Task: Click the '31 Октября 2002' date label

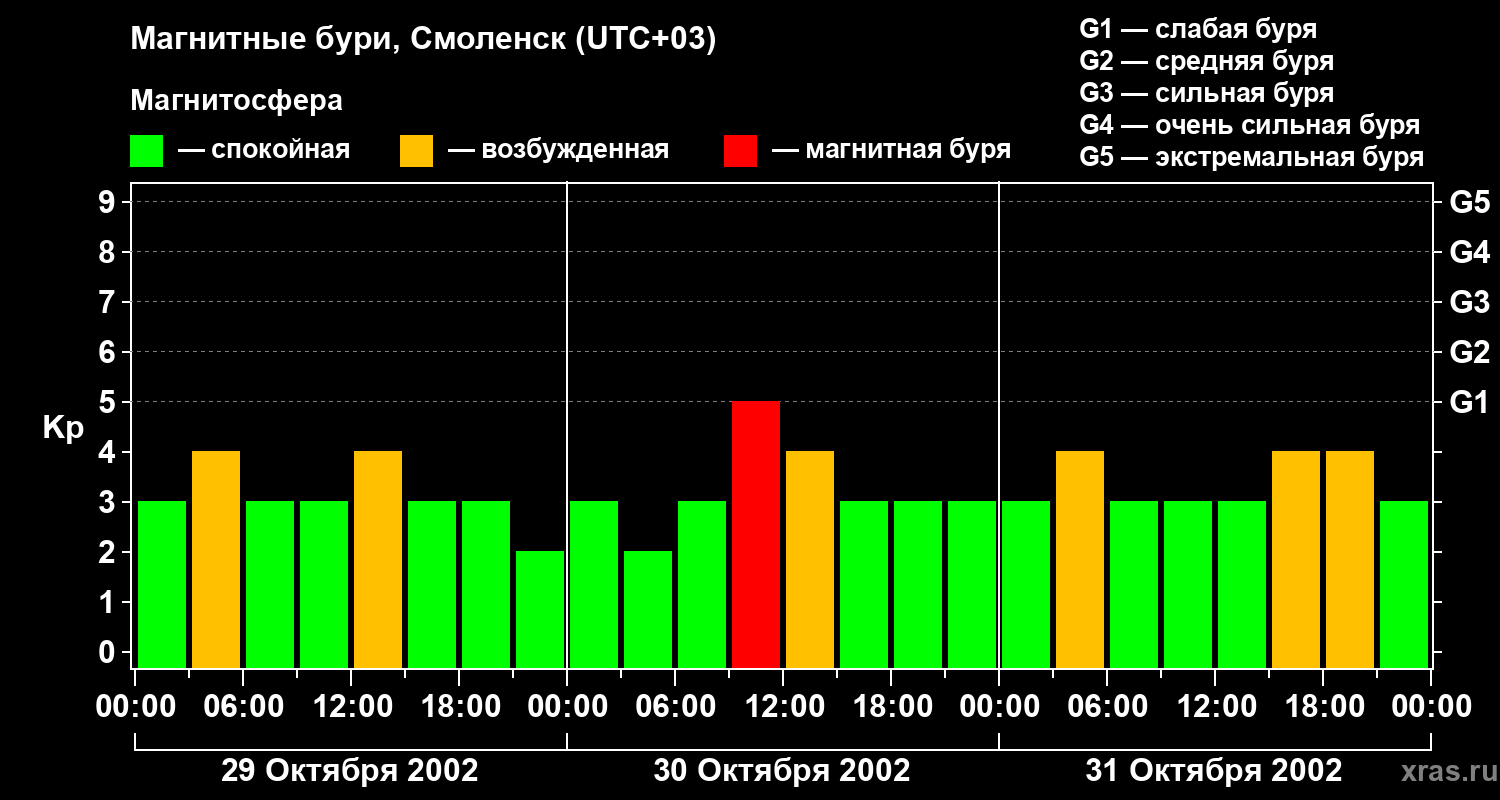Action: (1214, 771)
